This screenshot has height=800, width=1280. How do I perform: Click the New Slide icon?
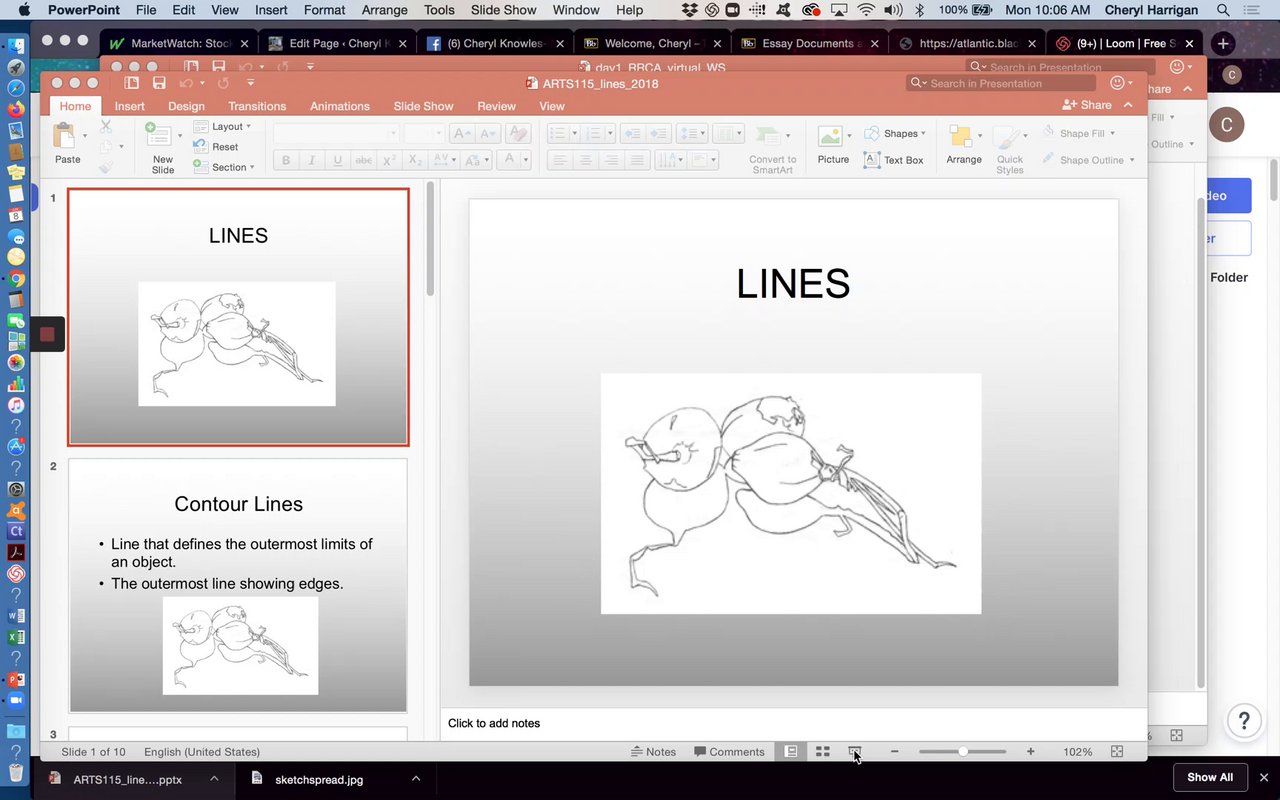tap(160, 145)
